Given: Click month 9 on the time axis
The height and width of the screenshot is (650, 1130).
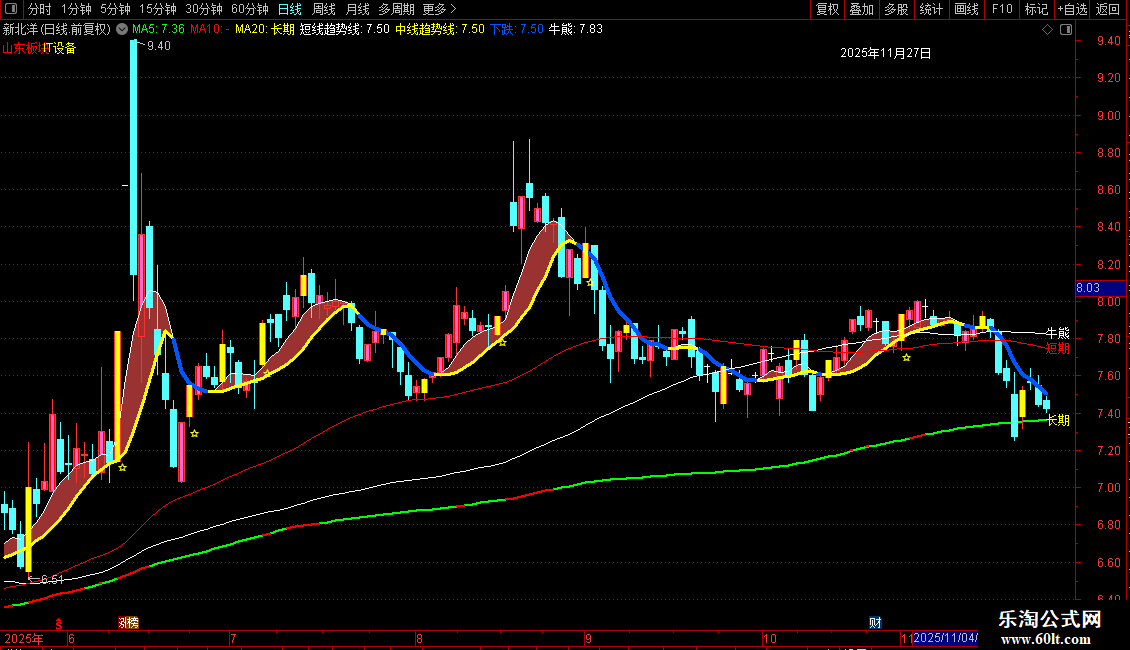Looking at the screenshot, I should pos(588,638).
